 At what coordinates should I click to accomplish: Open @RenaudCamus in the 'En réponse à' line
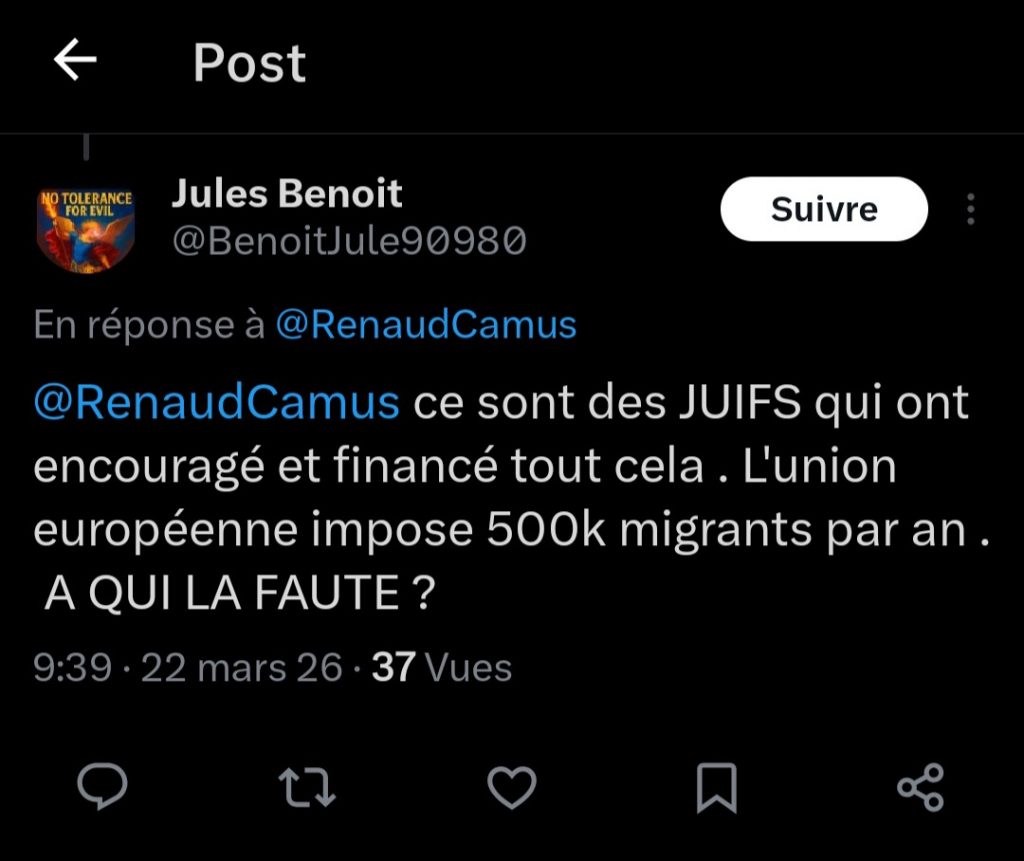pos(425,325)
